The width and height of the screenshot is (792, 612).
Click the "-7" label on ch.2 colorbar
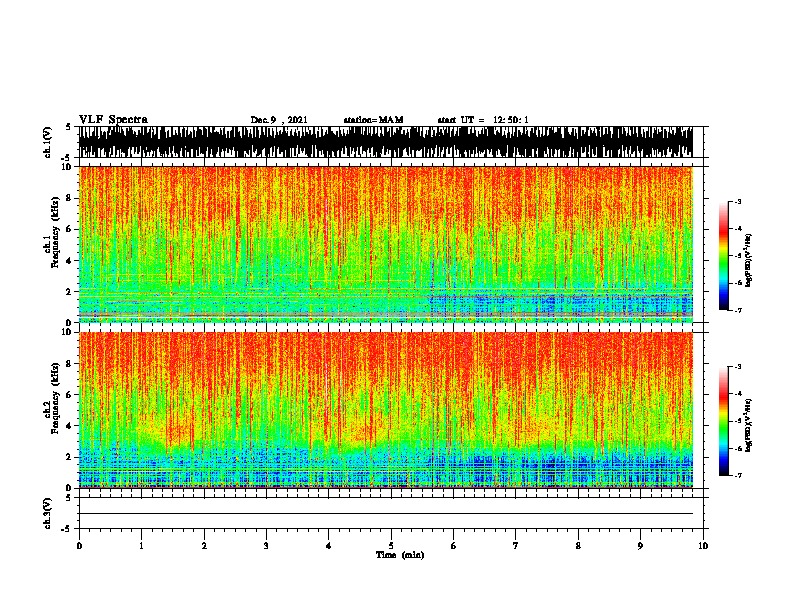pyautogui.click(x=738, y=475)
